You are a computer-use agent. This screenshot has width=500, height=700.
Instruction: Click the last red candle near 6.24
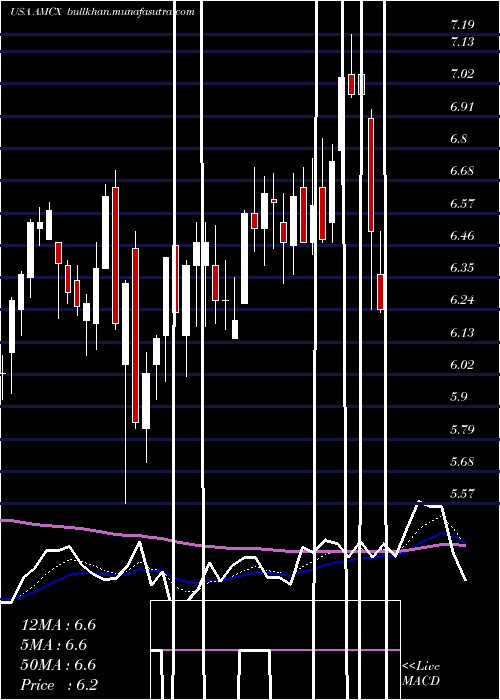381,292
